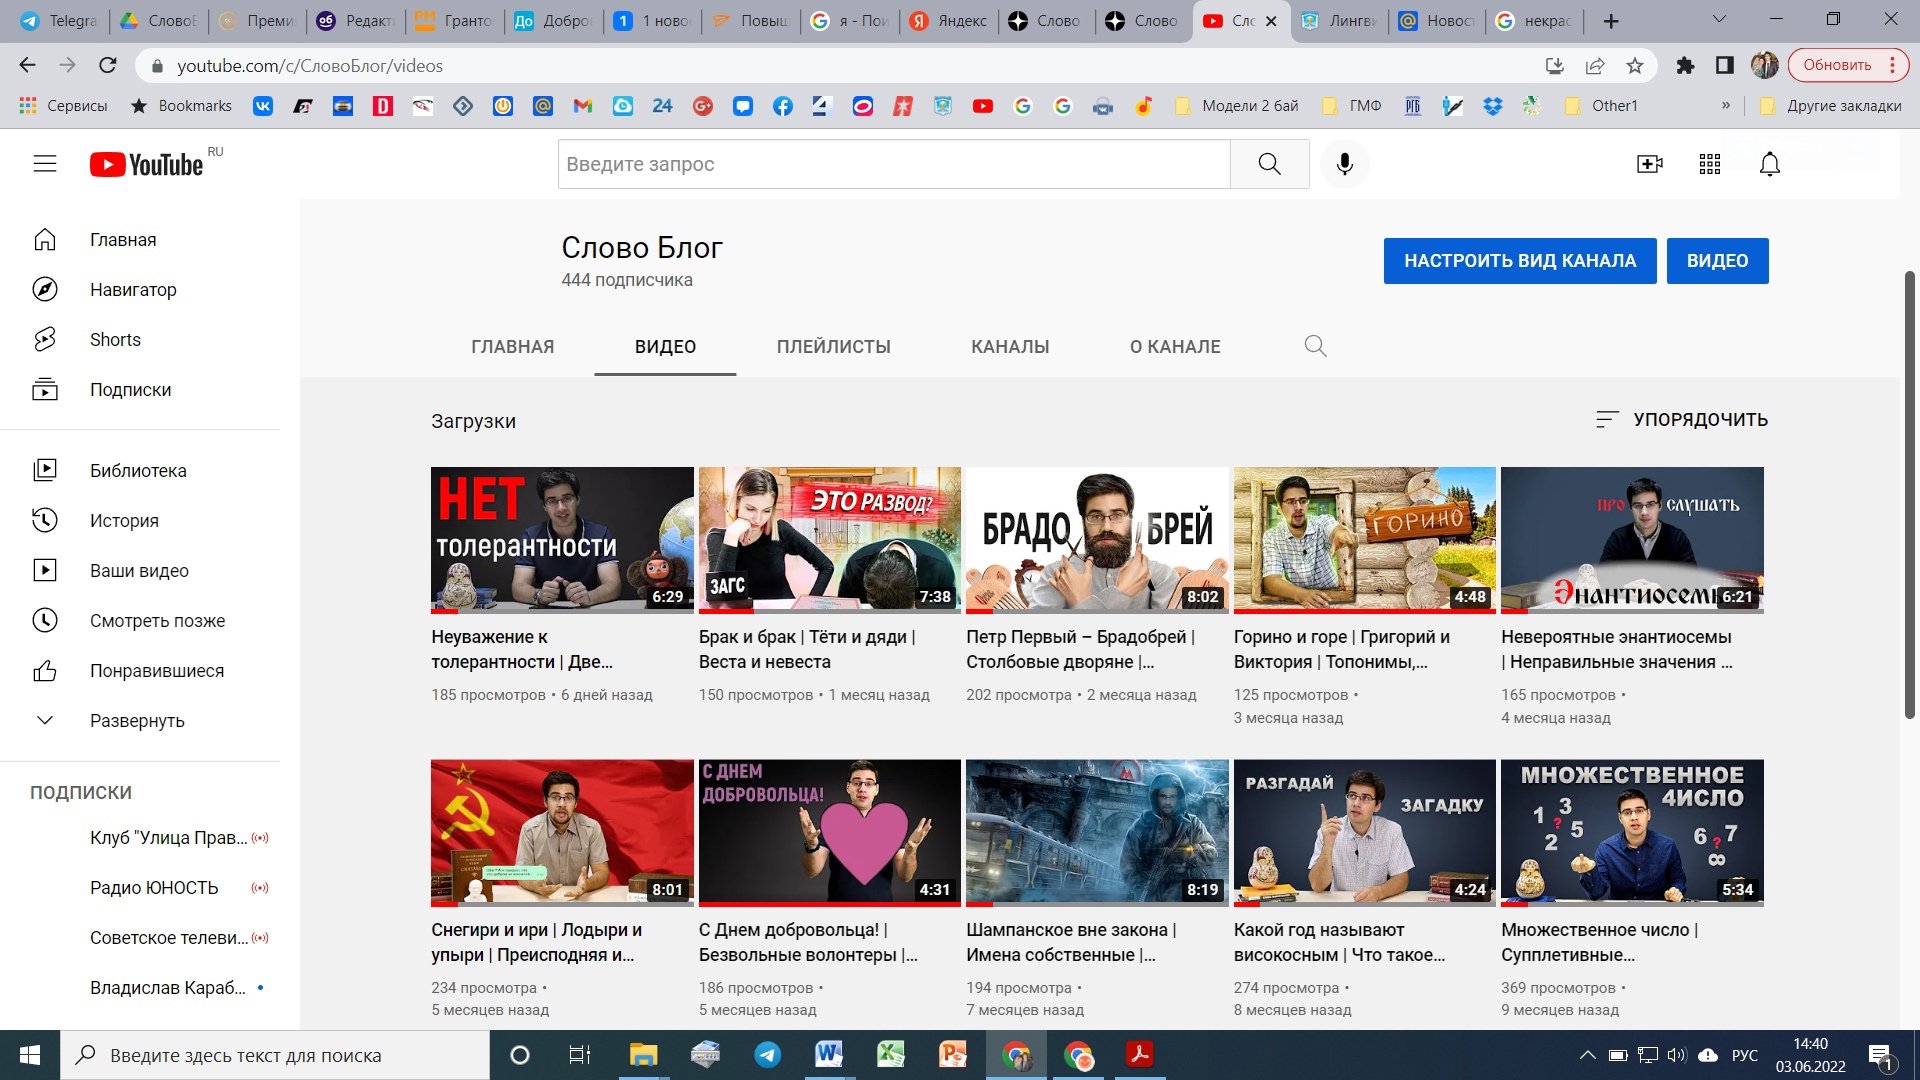Click the blue Видео button
The width and height of the screenshot is (1920, 1080).
1717,261
